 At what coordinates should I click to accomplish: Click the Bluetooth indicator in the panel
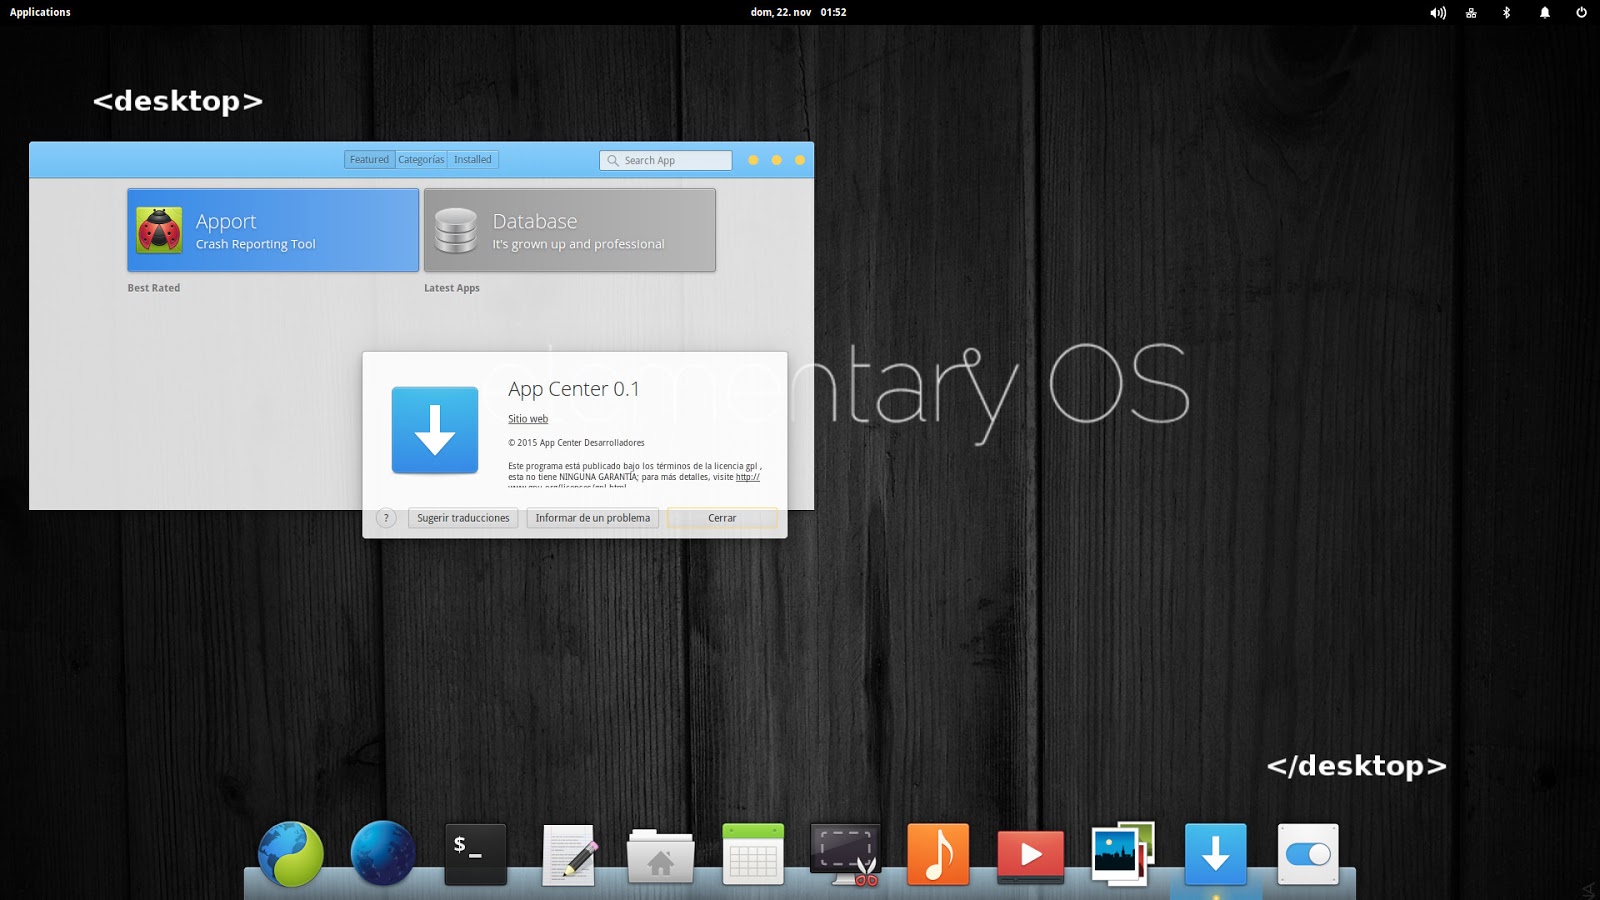point(1508,12)
